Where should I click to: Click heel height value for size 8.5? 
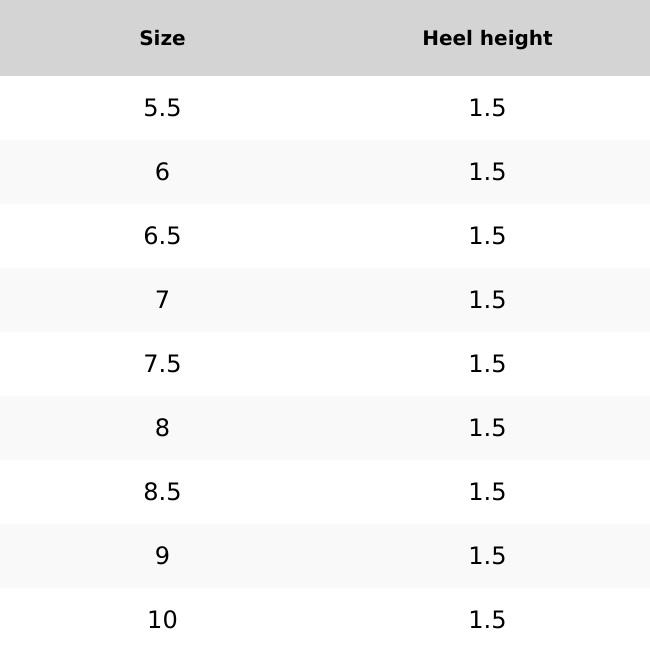point(487,492)
